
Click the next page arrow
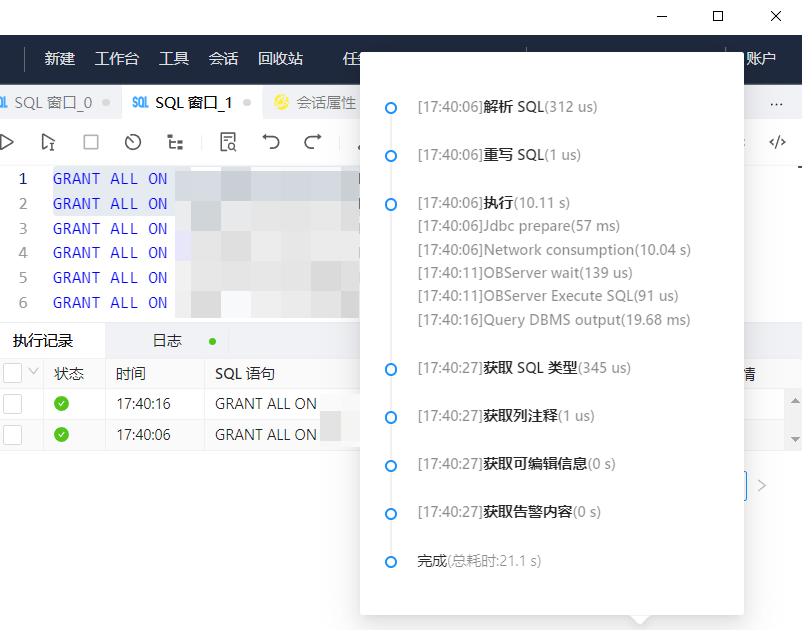[x=762, y=485]
